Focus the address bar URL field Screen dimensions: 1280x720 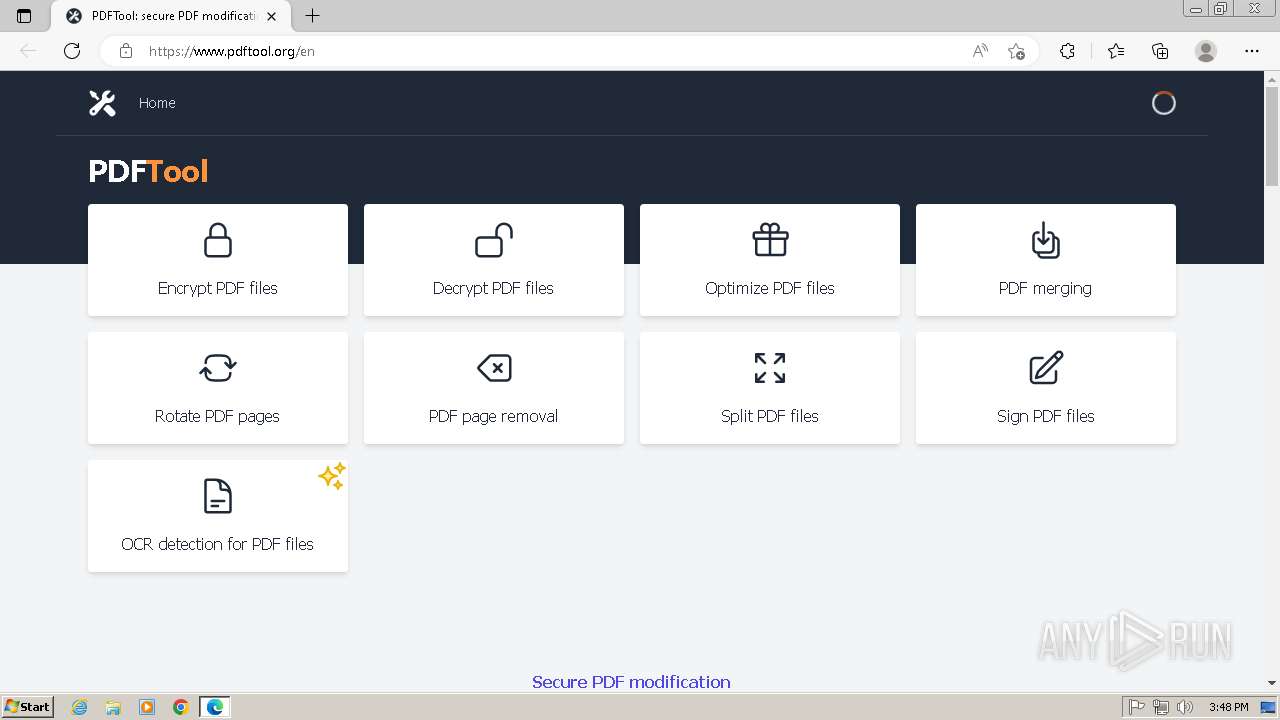coord(555,51)
